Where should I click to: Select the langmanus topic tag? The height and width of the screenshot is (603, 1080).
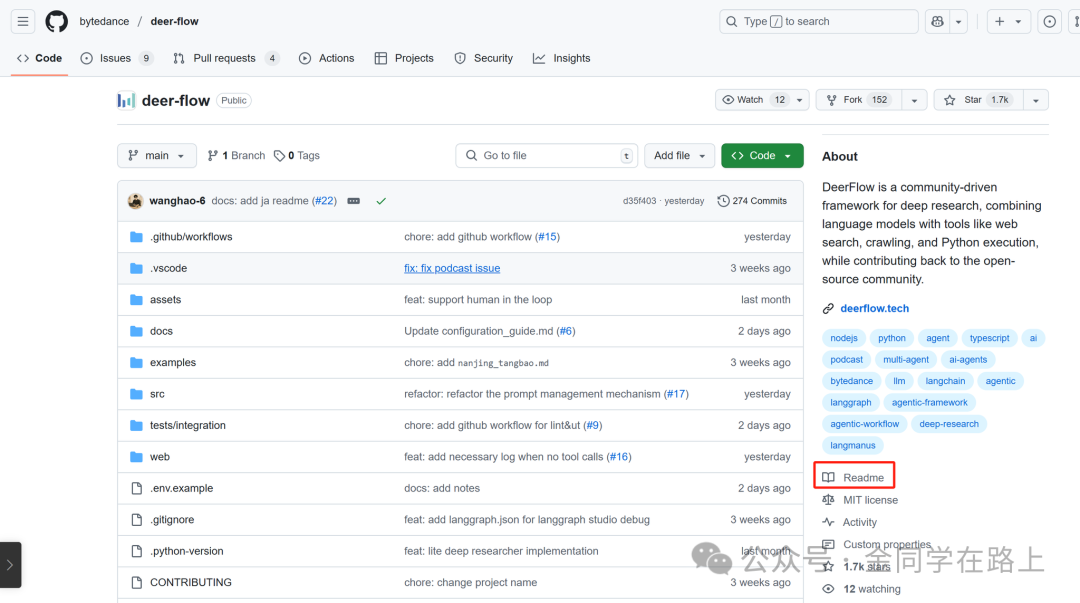pyautogui.click(x=853, y=445)
